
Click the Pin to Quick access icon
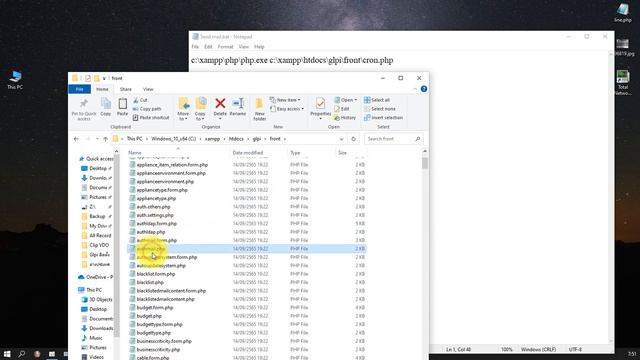[x=84, y=109]
